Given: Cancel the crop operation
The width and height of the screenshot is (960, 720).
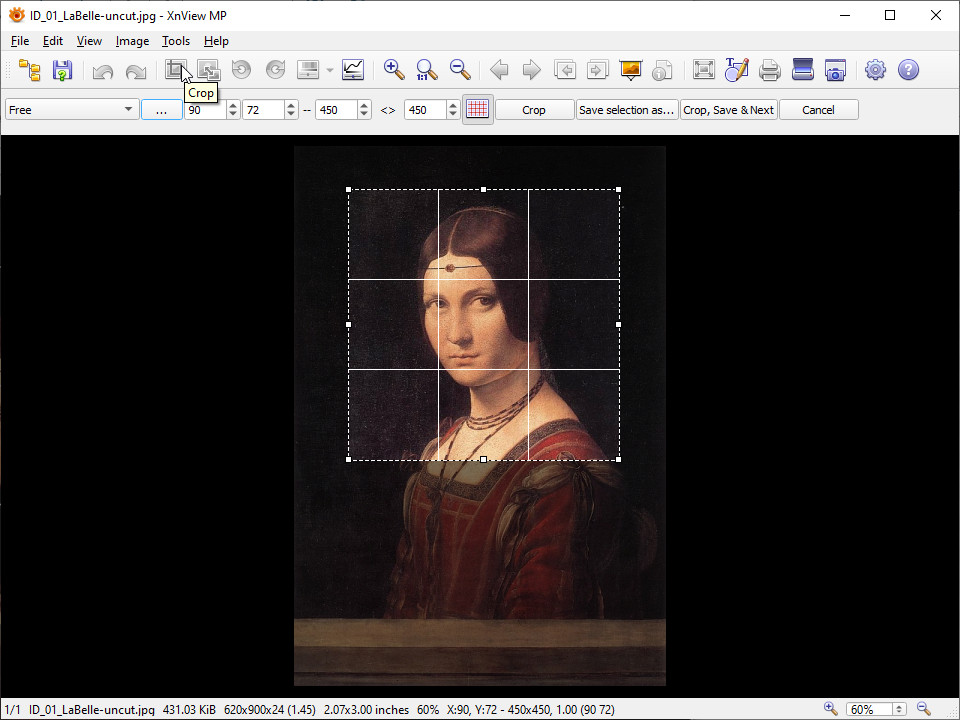Looking at the screenshot, I should pos(819,110).
